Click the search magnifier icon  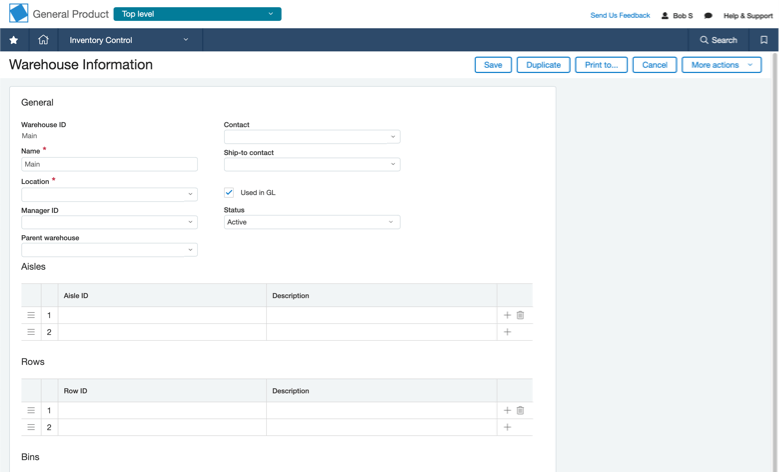pyautogui.click(x=703, y=40)
